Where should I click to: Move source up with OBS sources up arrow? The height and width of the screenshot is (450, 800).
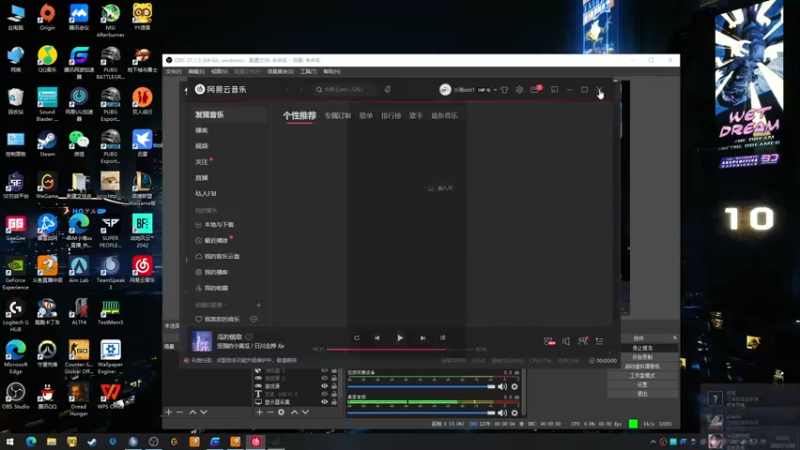pos(294,412)
